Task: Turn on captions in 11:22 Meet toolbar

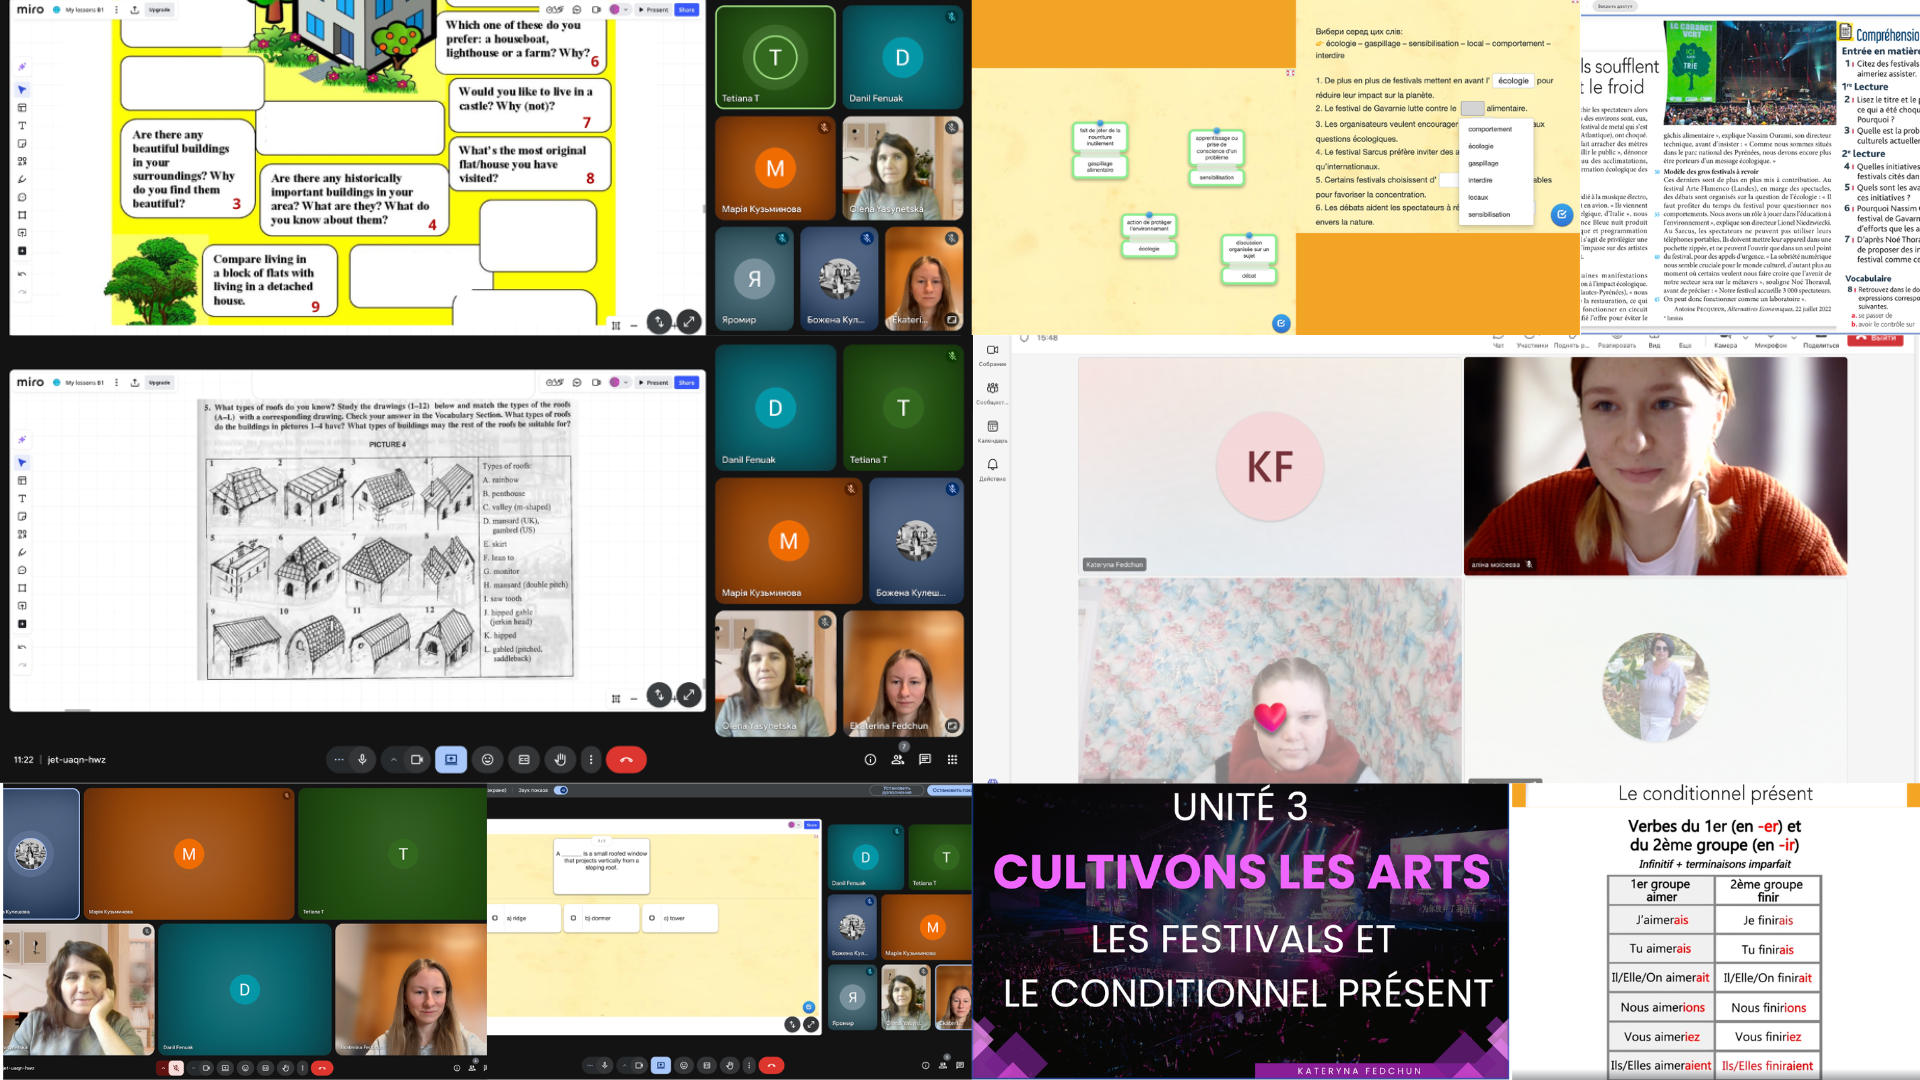Action: pyautogui.click(x=524, y=760)
